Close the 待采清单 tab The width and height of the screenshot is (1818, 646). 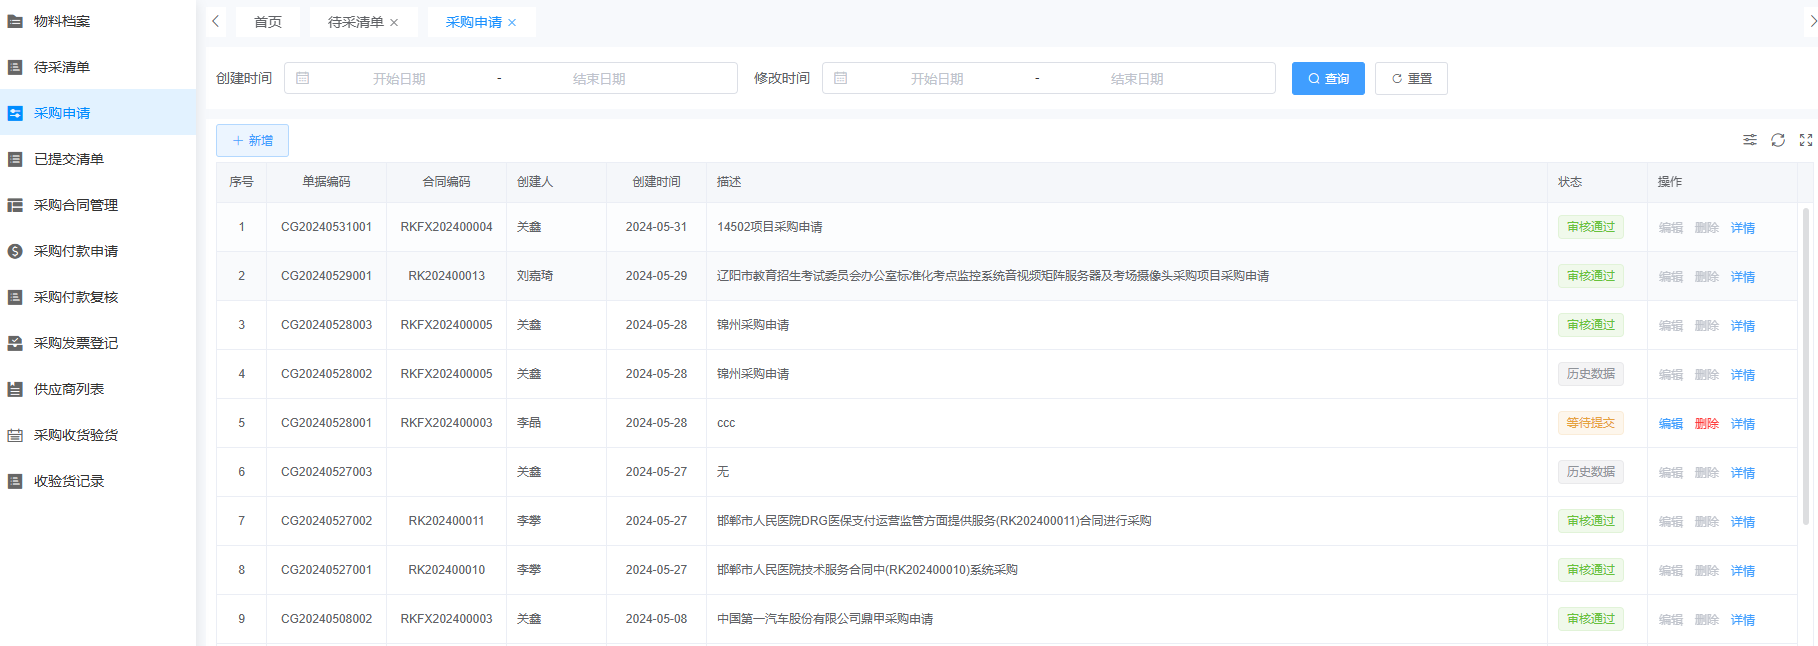394,23
